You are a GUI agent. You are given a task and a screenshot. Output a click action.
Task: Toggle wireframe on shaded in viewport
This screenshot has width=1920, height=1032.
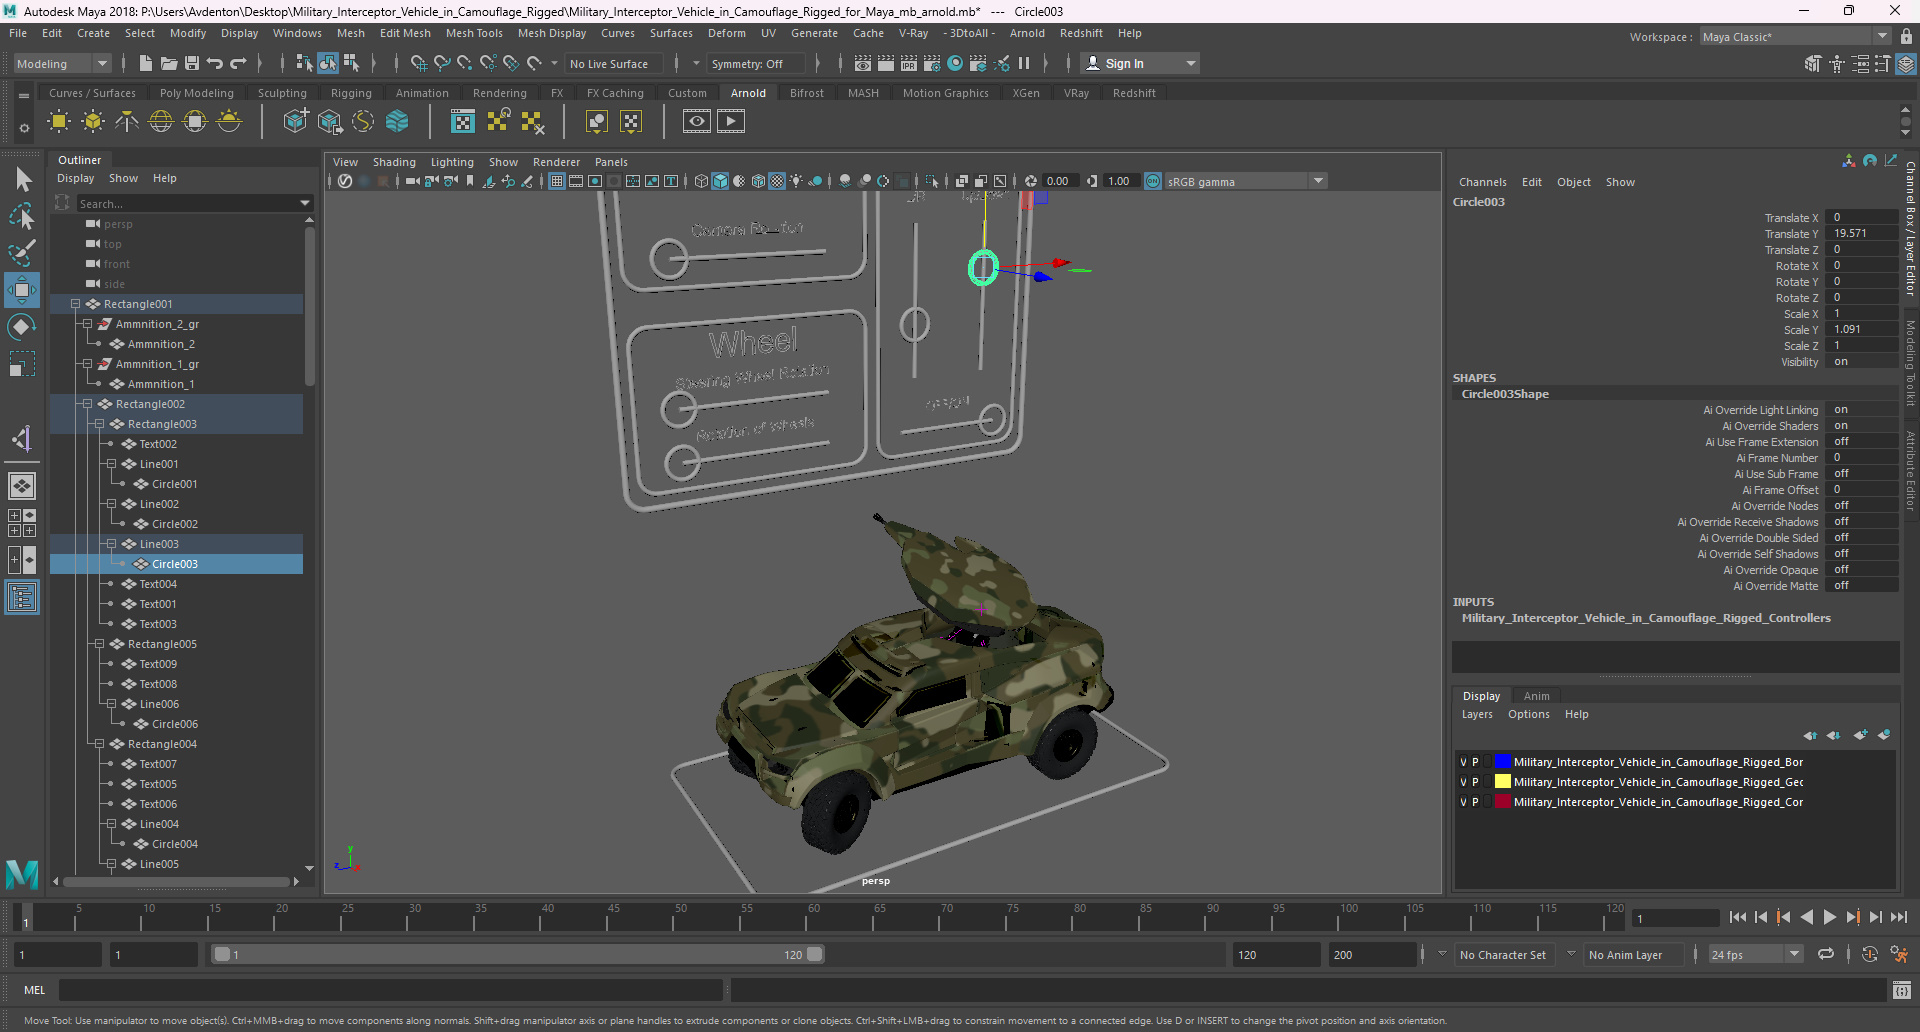758,181
